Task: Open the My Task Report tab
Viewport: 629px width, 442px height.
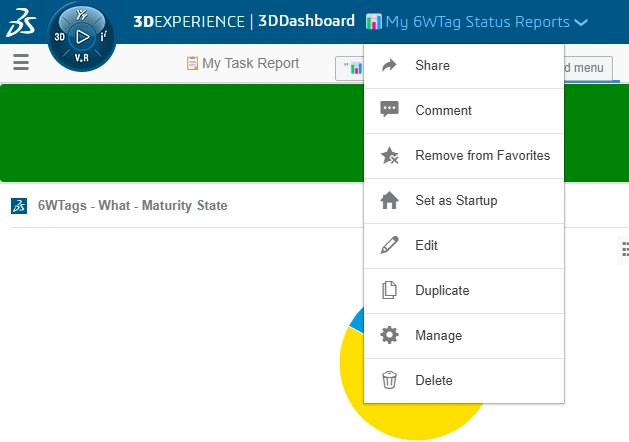Action: [x=243, y=63]
